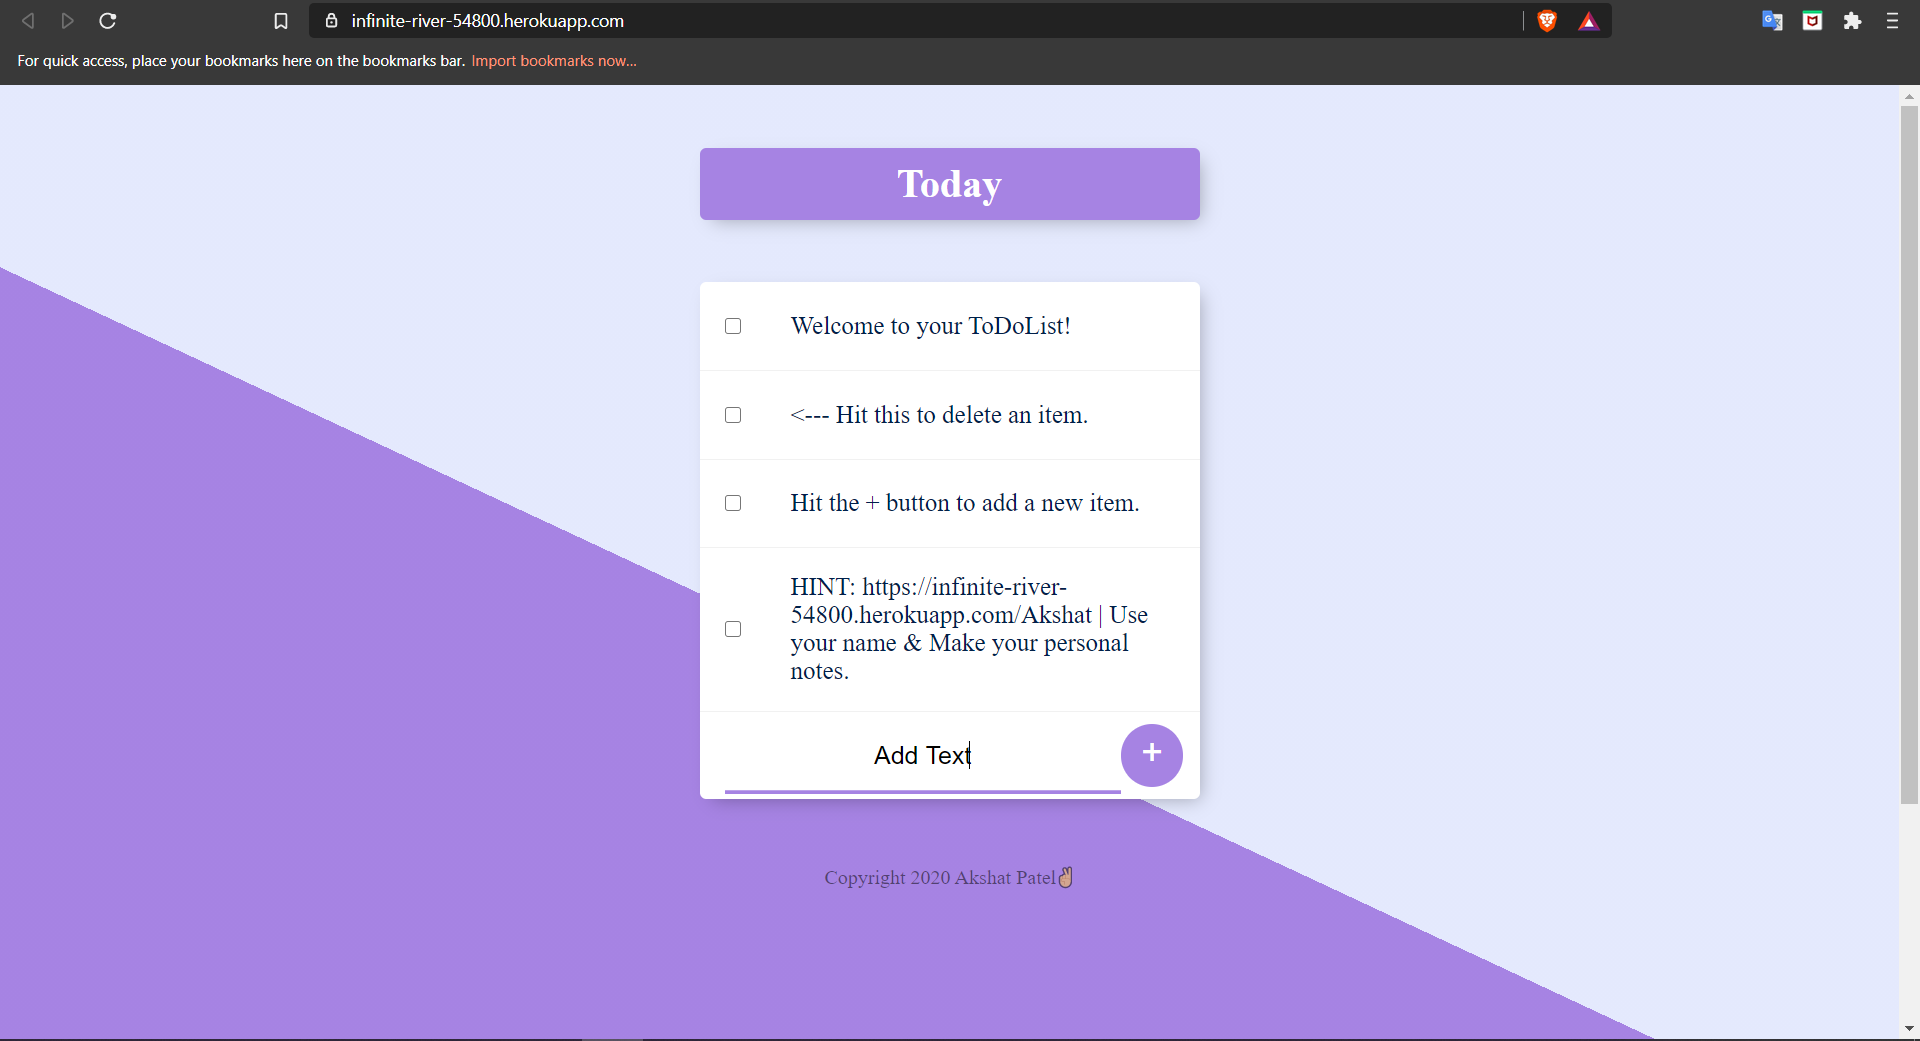This screenshot has height=1041, width=1920.
Task: Click the red Pocket-style extension icon
Action: (x=1812, y=21)
